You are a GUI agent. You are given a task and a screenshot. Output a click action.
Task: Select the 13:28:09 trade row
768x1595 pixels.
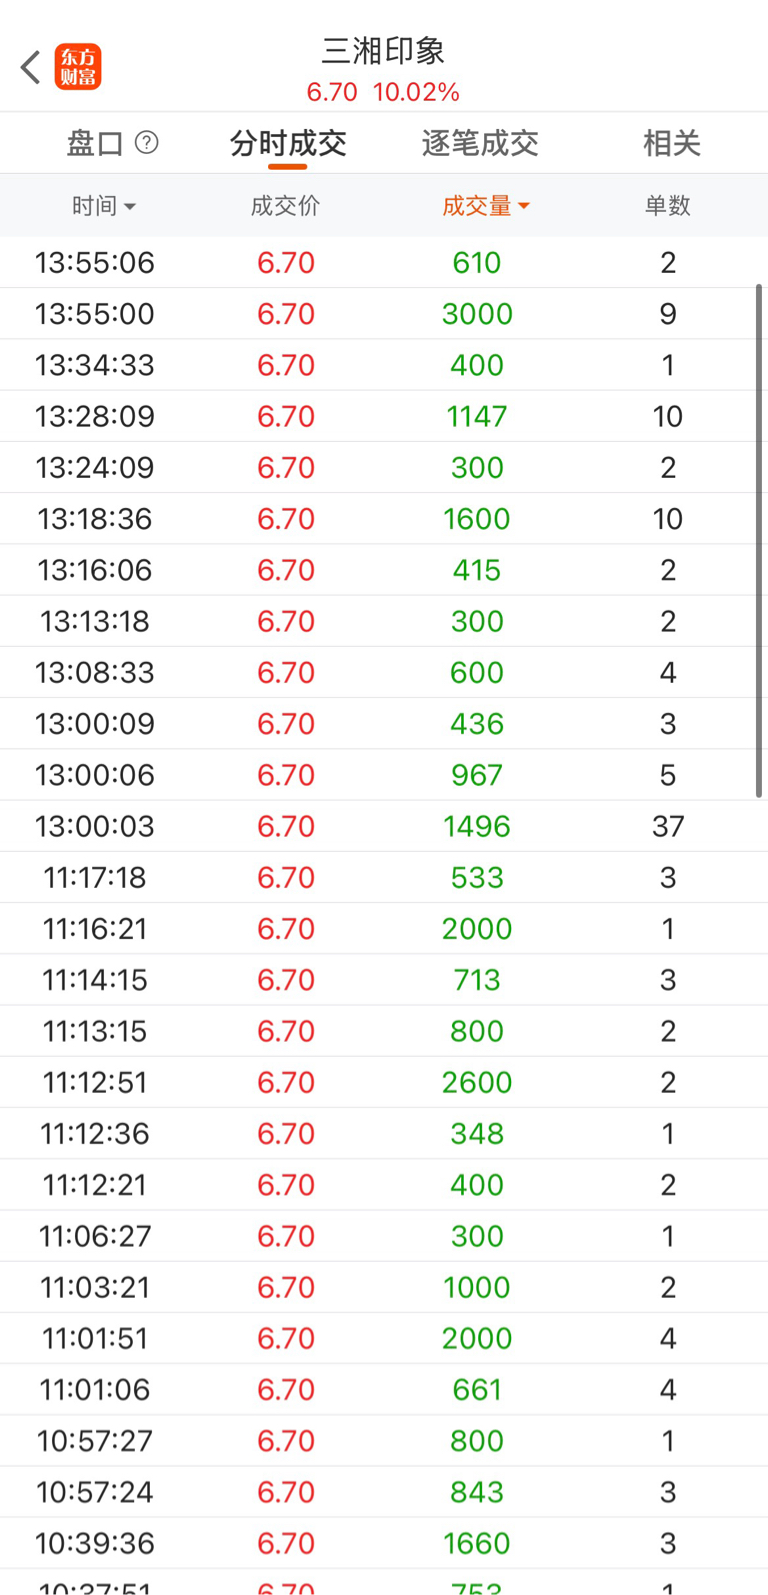coord(384,416)
